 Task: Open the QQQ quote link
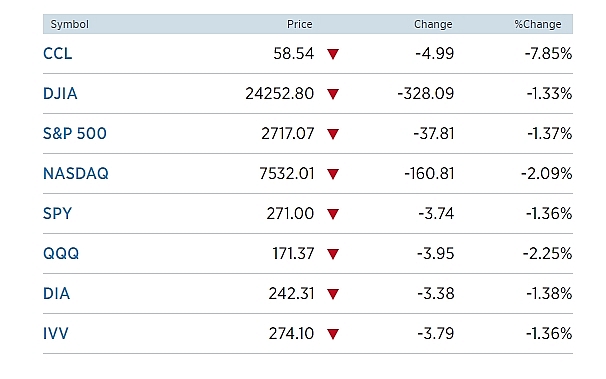pos(61,253)
